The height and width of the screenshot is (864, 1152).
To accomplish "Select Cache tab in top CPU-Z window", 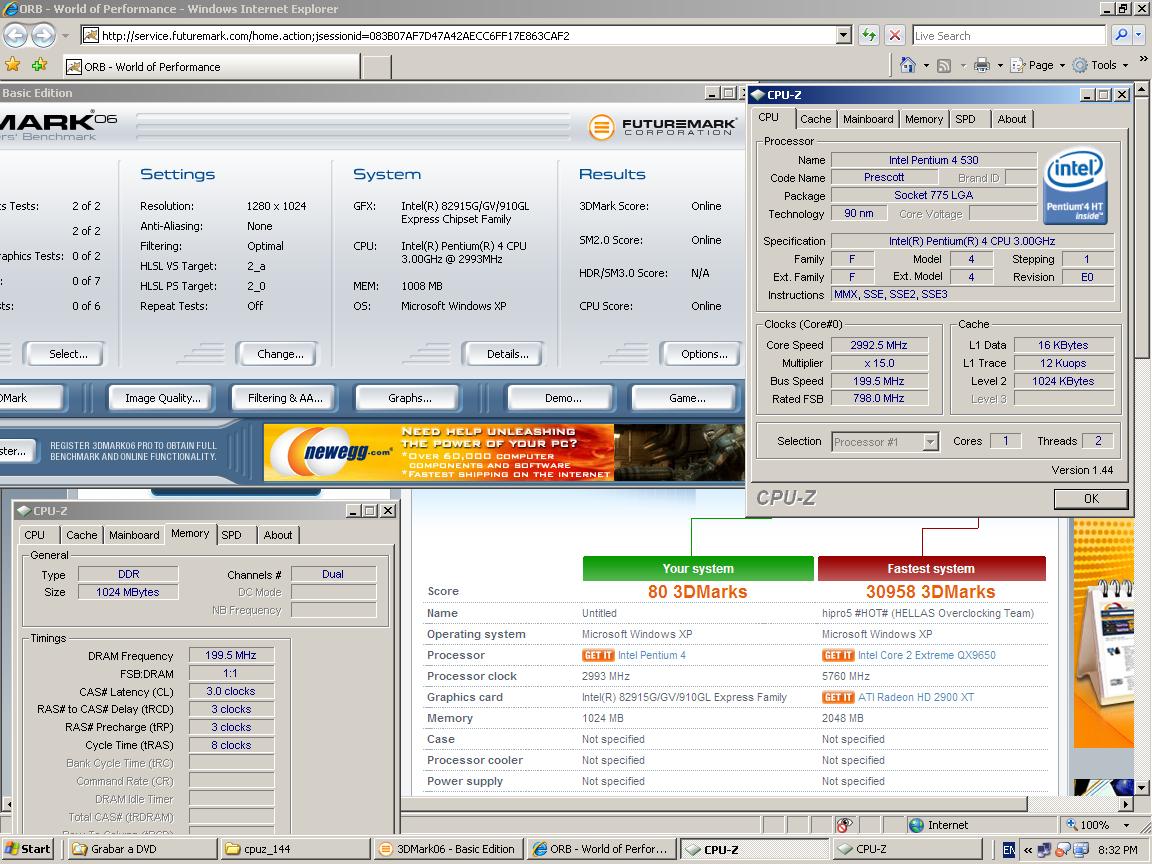I will click(x=816, y=119).
